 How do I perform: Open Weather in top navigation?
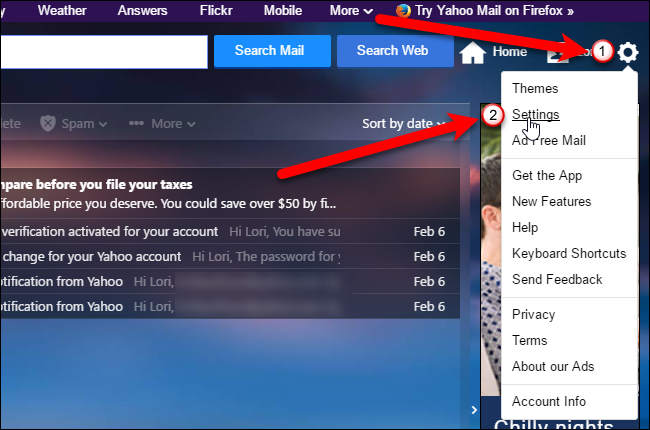coord(62,10)
